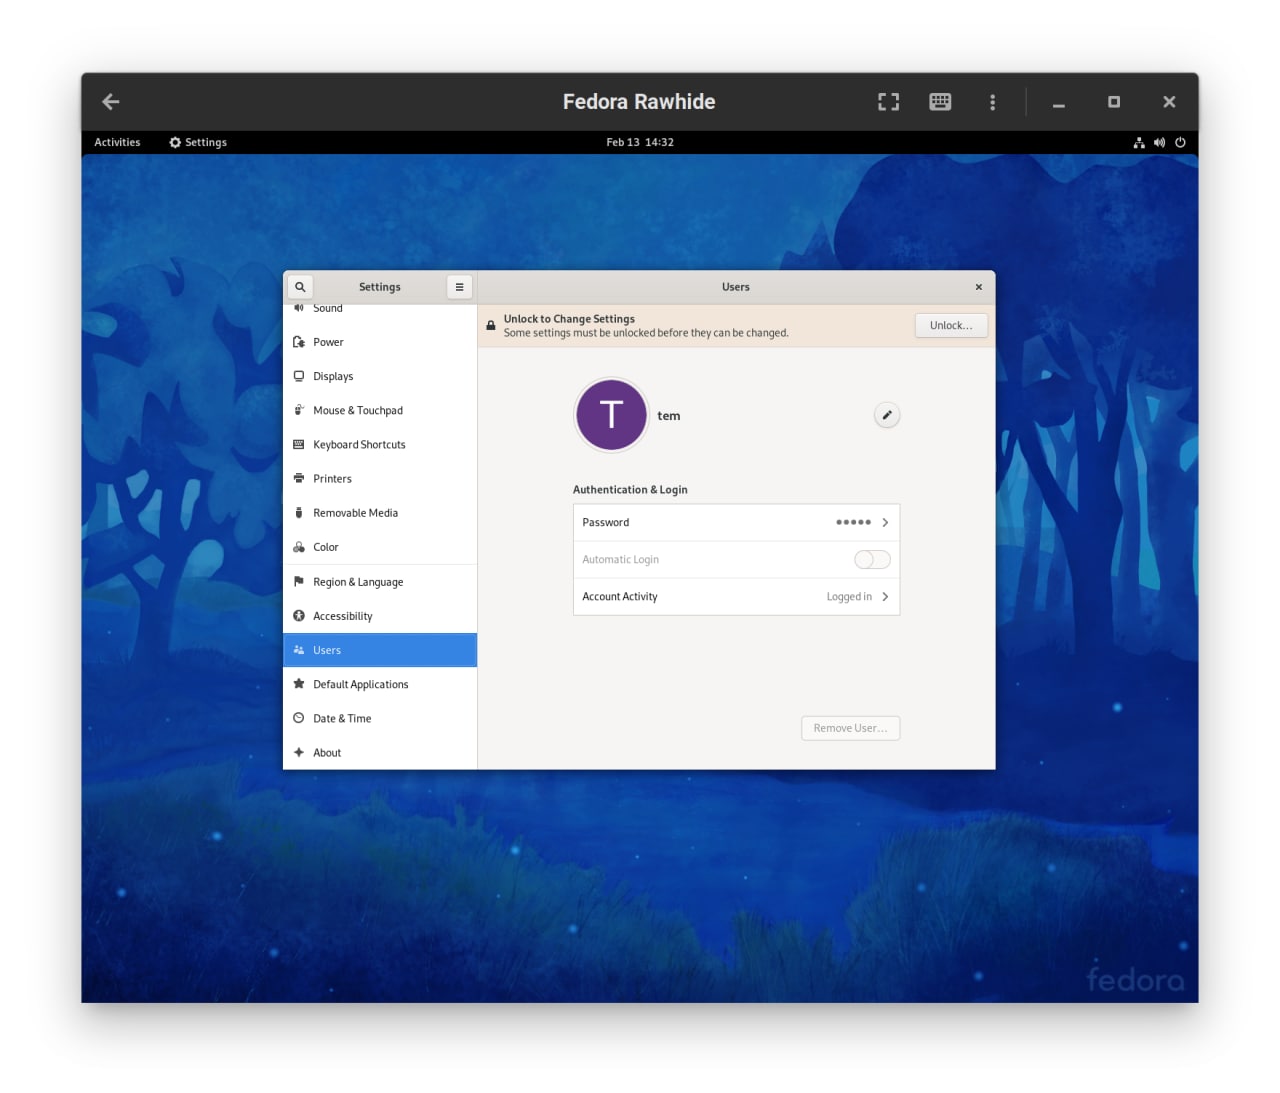This screenshot has width=1280, height=1093.
Task: Select the Color settings panel
Action: pyautogui.click(x=380, y=547)
